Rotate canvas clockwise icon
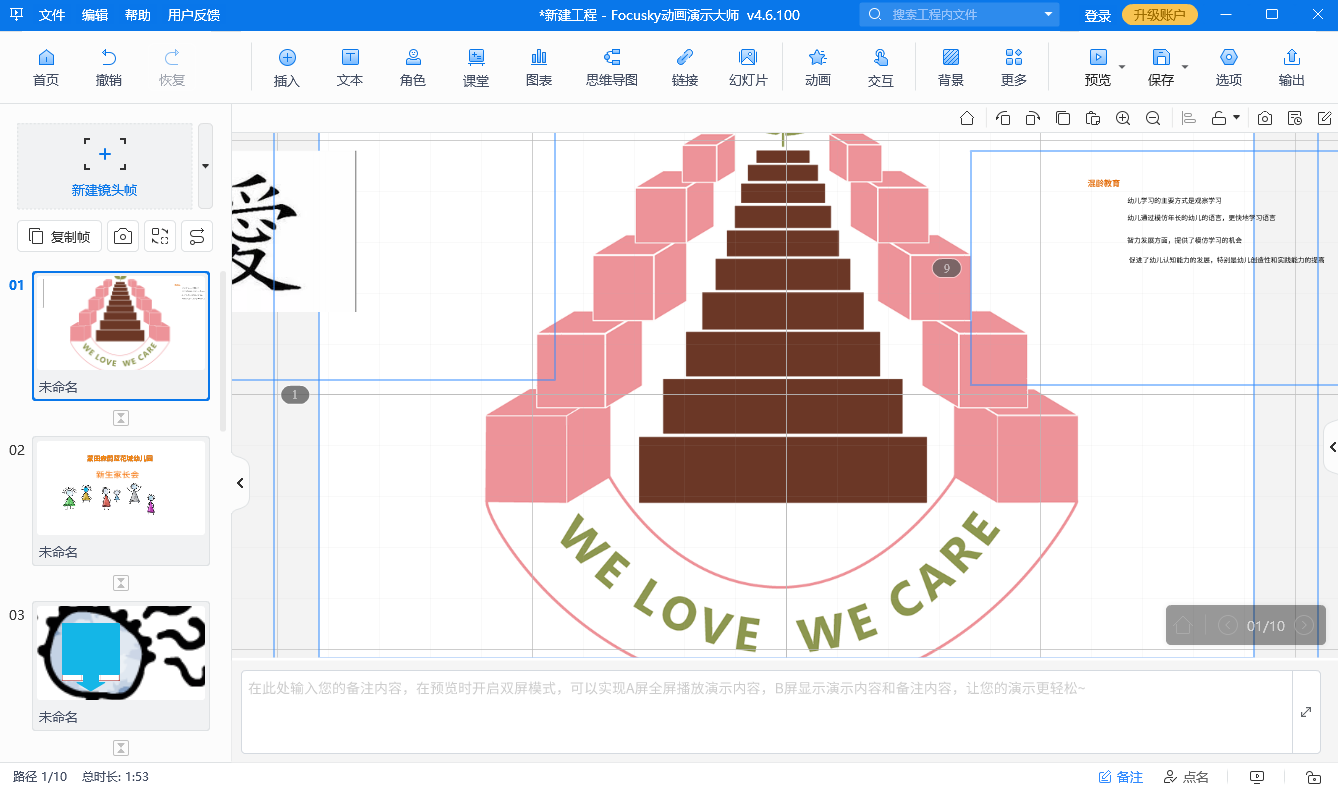1338x788 pixels. click(1033, 118)
